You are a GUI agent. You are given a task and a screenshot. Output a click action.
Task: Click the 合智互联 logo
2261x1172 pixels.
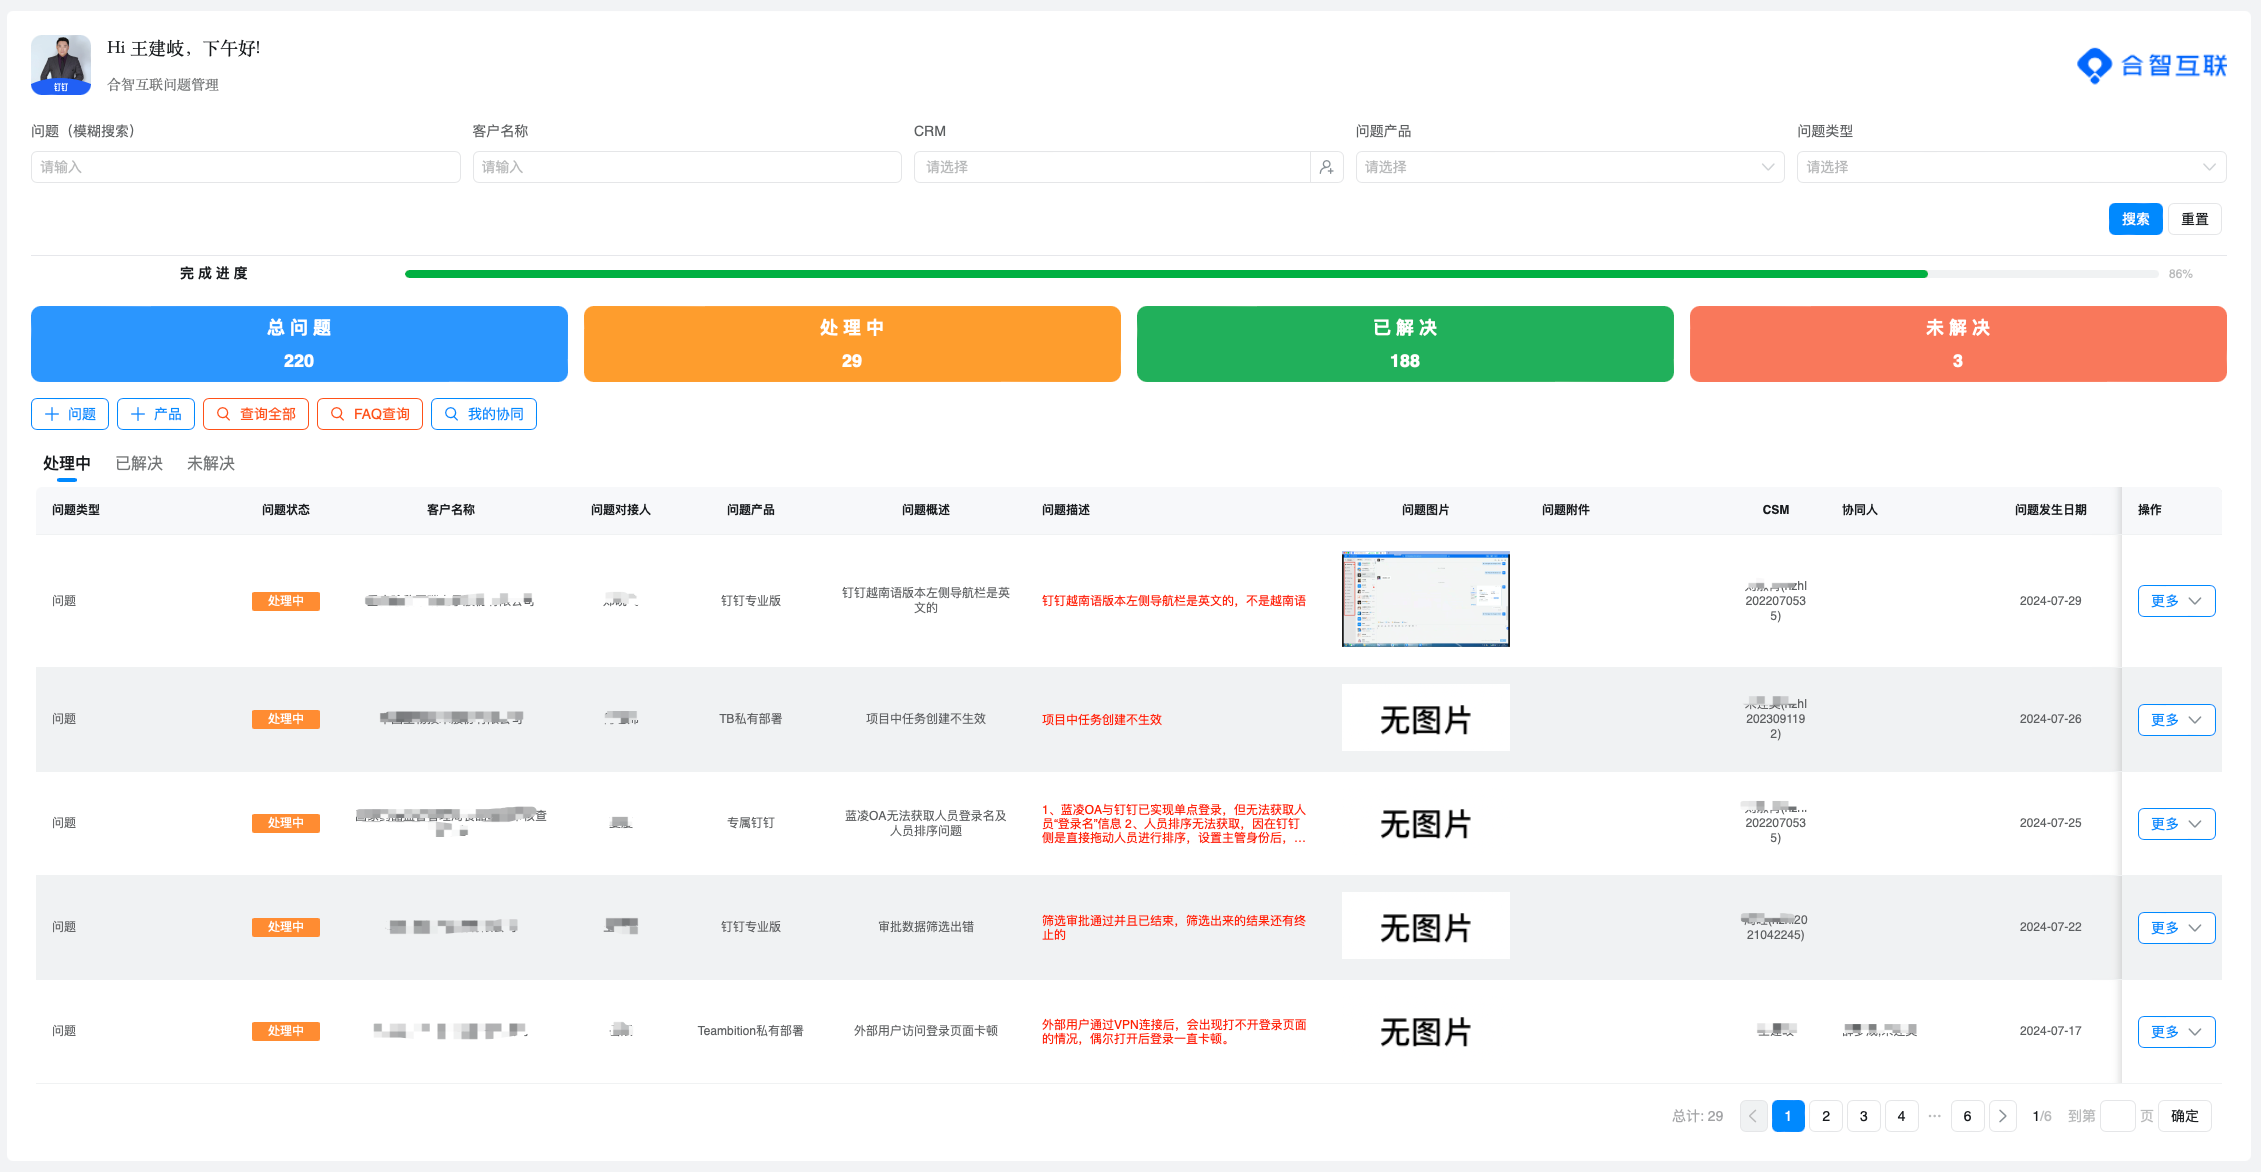pos(2151,66)
